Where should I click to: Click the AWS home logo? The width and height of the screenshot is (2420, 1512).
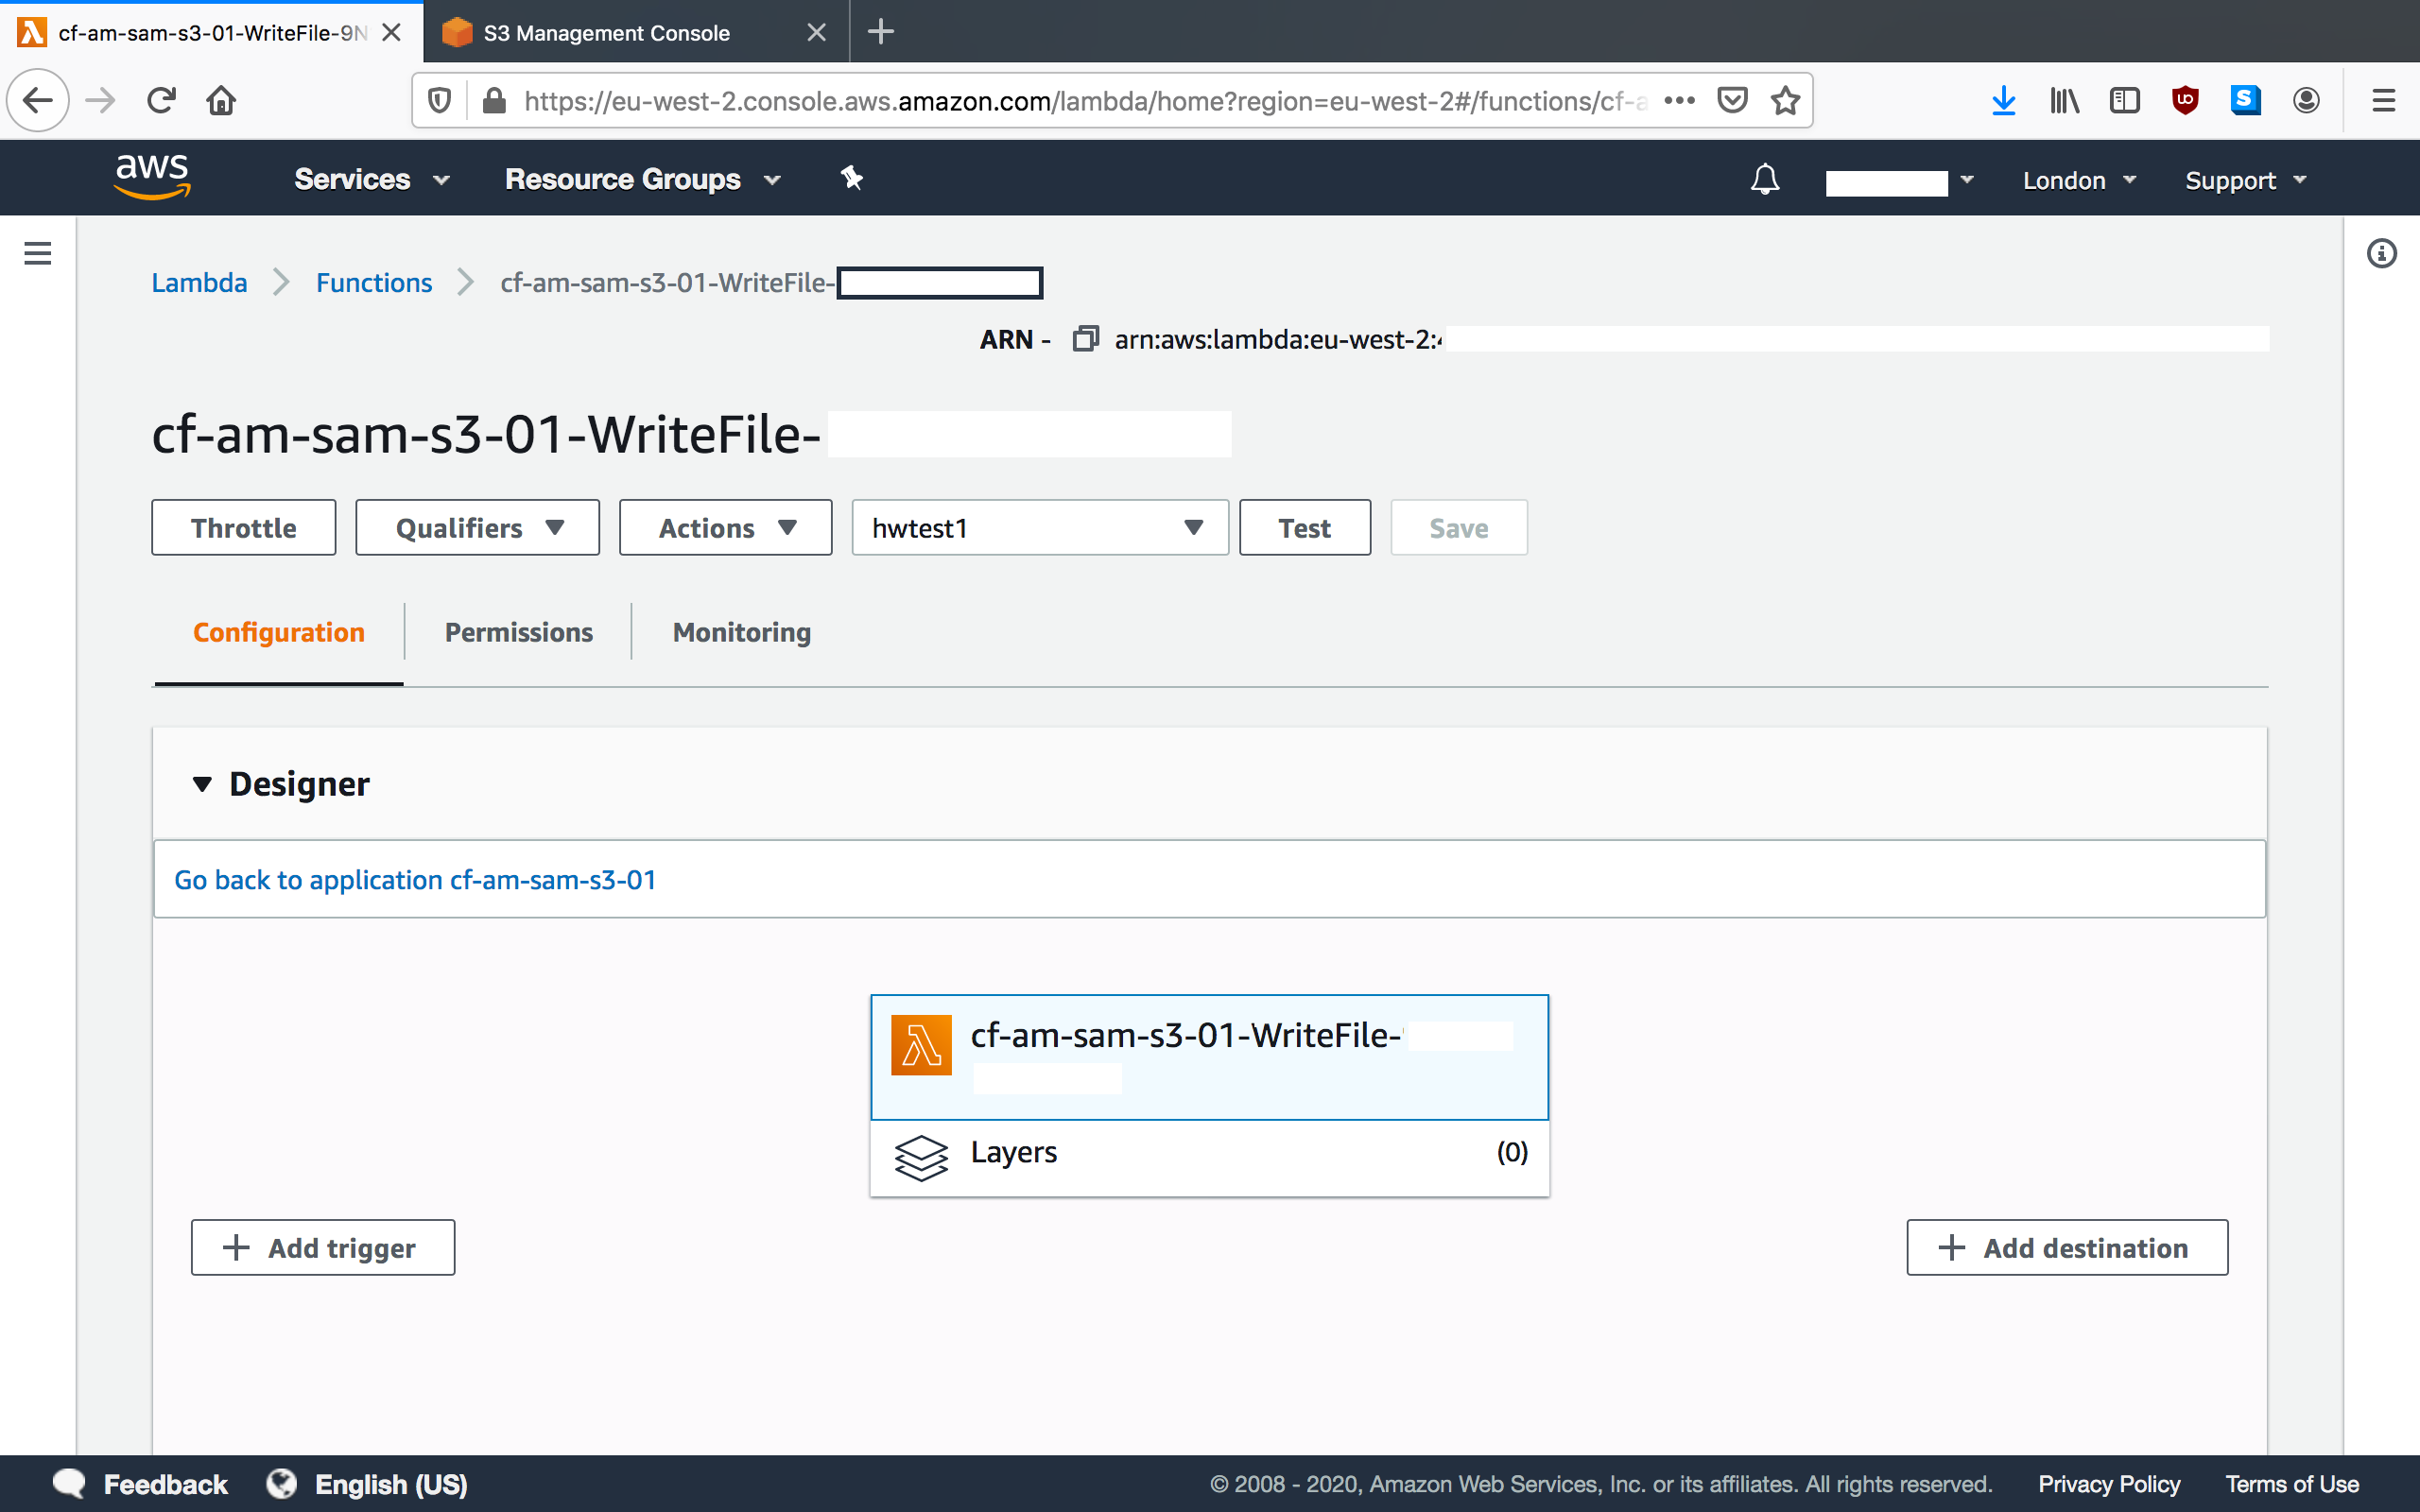[151, 176]
